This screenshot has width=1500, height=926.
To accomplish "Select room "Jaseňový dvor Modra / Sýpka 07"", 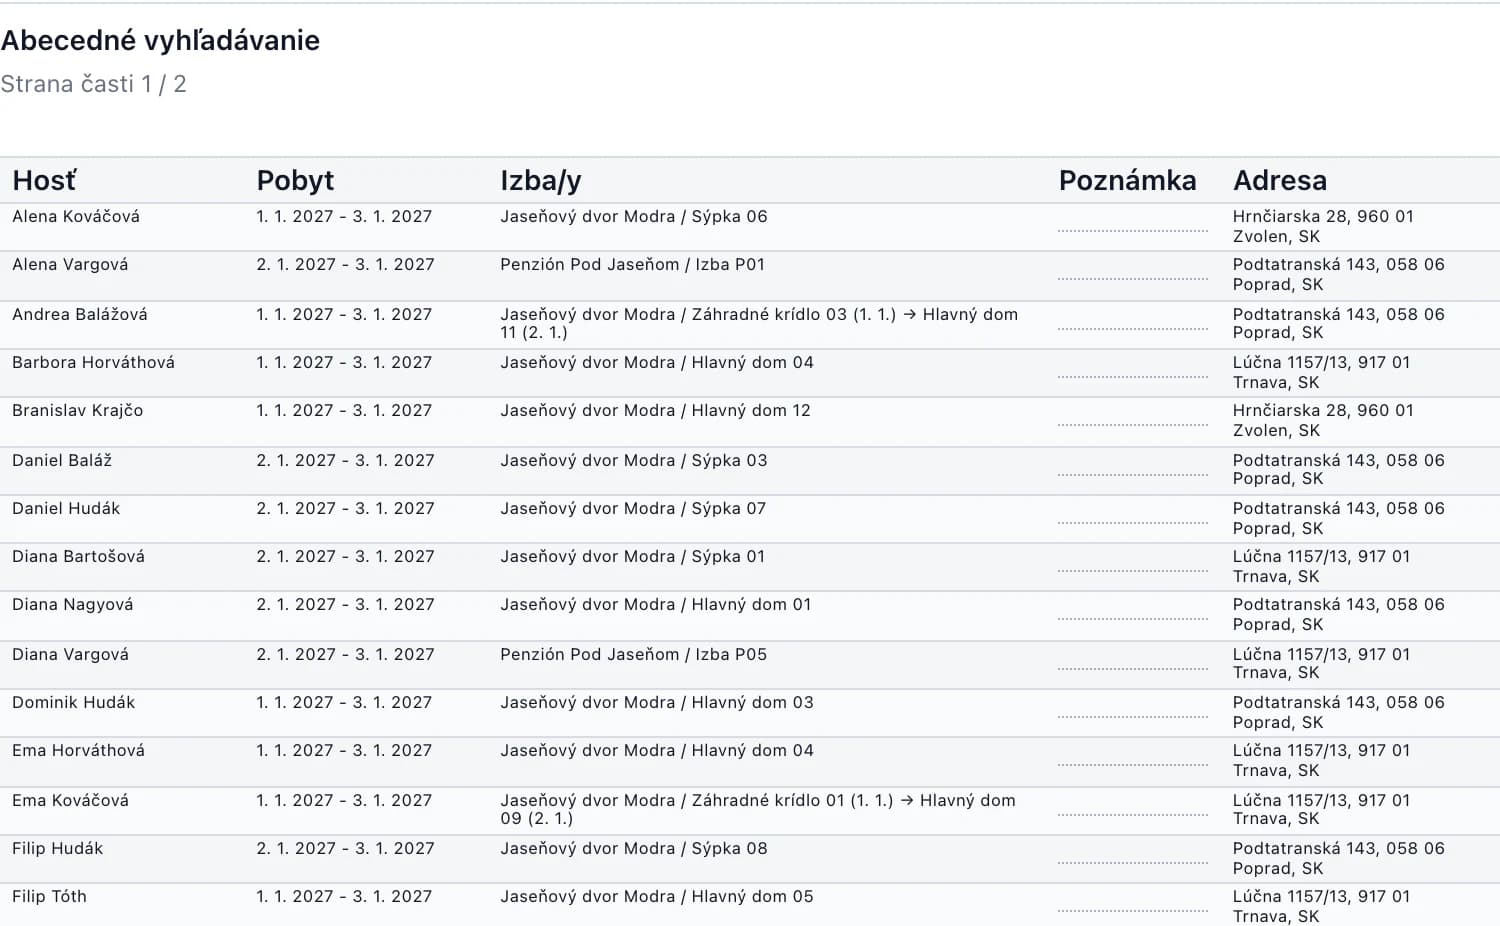I will point(633,508).
